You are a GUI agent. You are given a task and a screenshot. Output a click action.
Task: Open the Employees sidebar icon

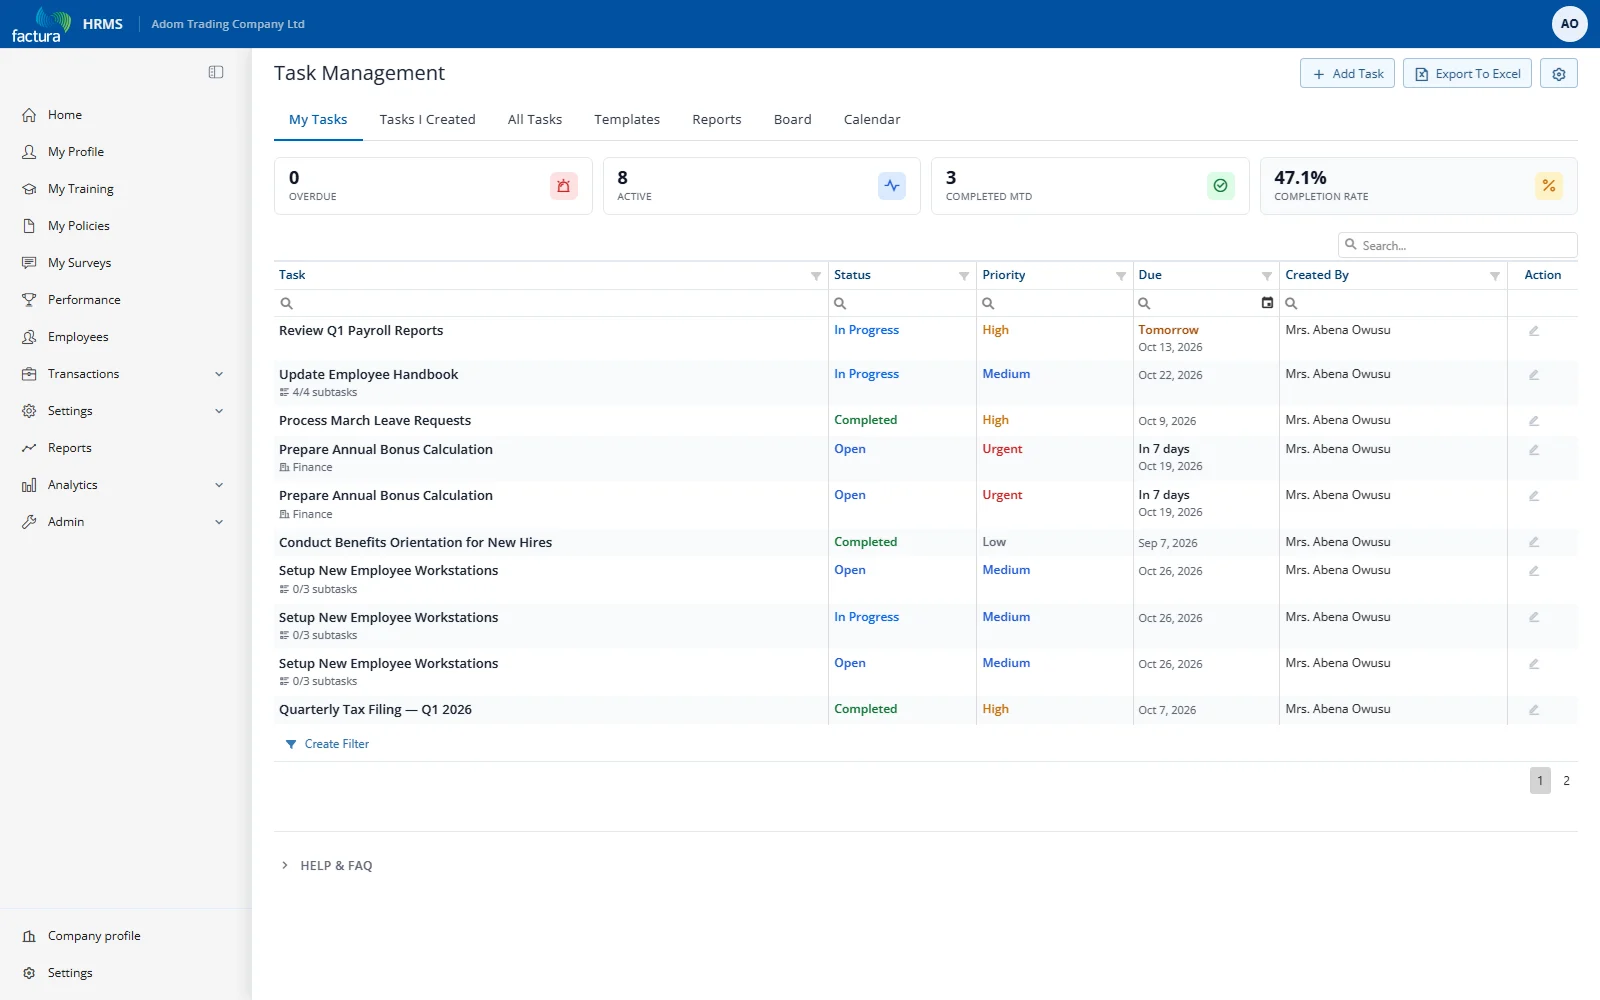[x=29, y=337]
